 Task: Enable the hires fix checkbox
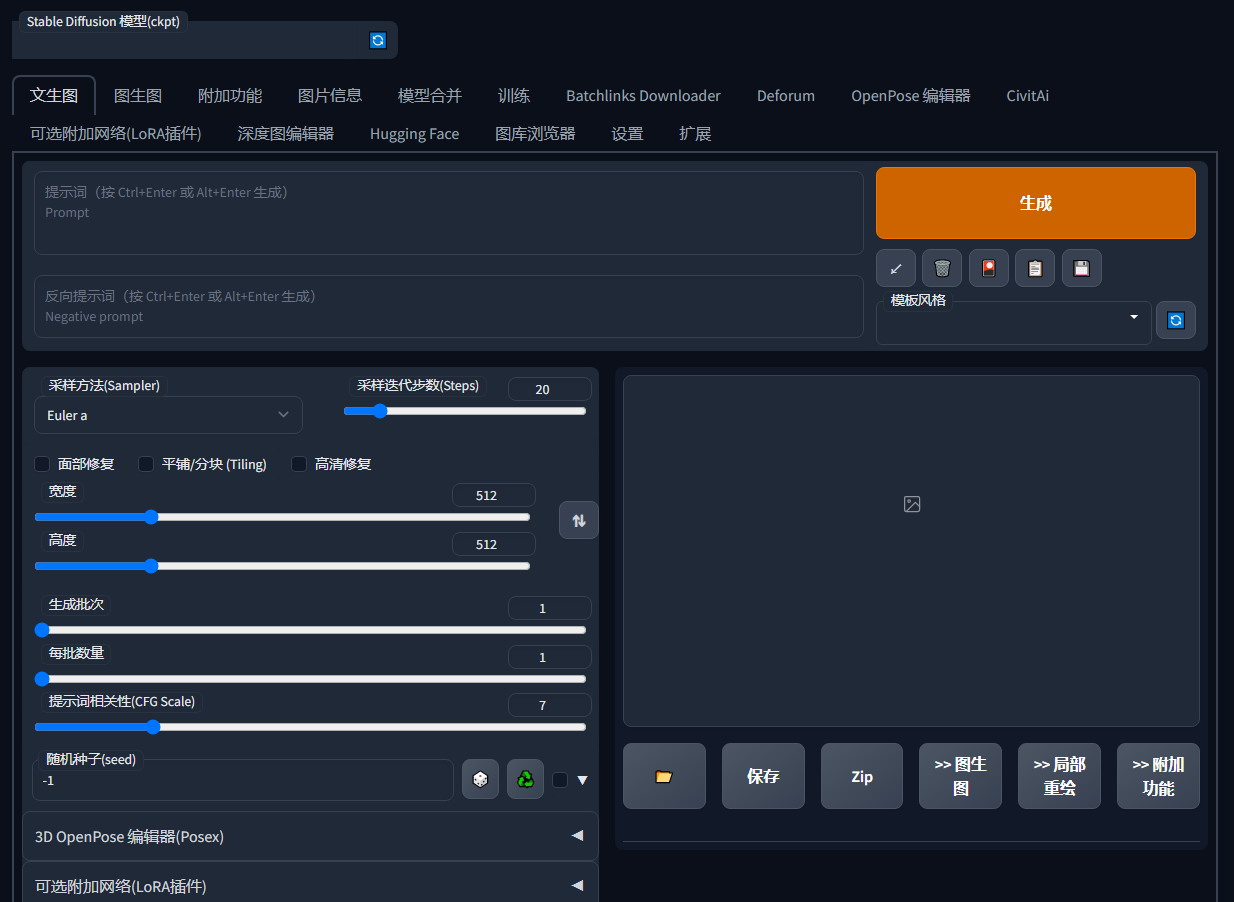click(x=299, y=464)
